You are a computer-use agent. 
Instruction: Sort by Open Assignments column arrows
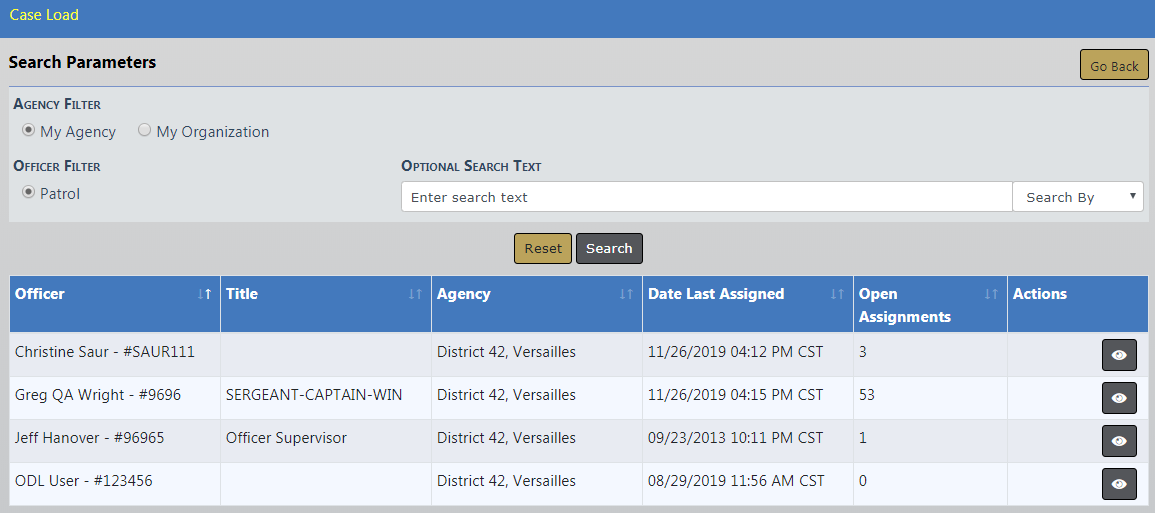coord(991,294)
